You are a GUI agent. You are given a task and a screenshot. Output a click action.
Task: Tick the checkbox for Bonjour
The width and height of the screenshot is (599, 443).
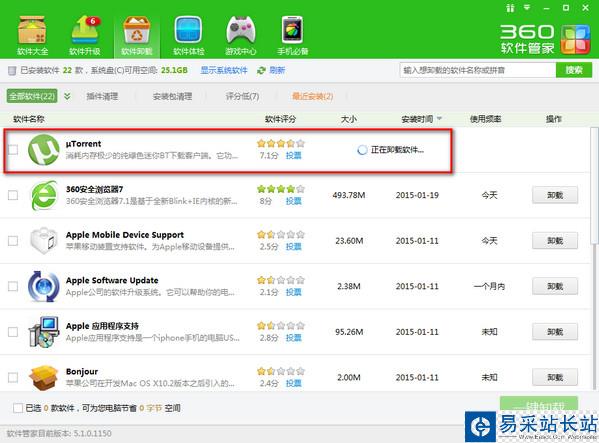(x=13, y=377)
